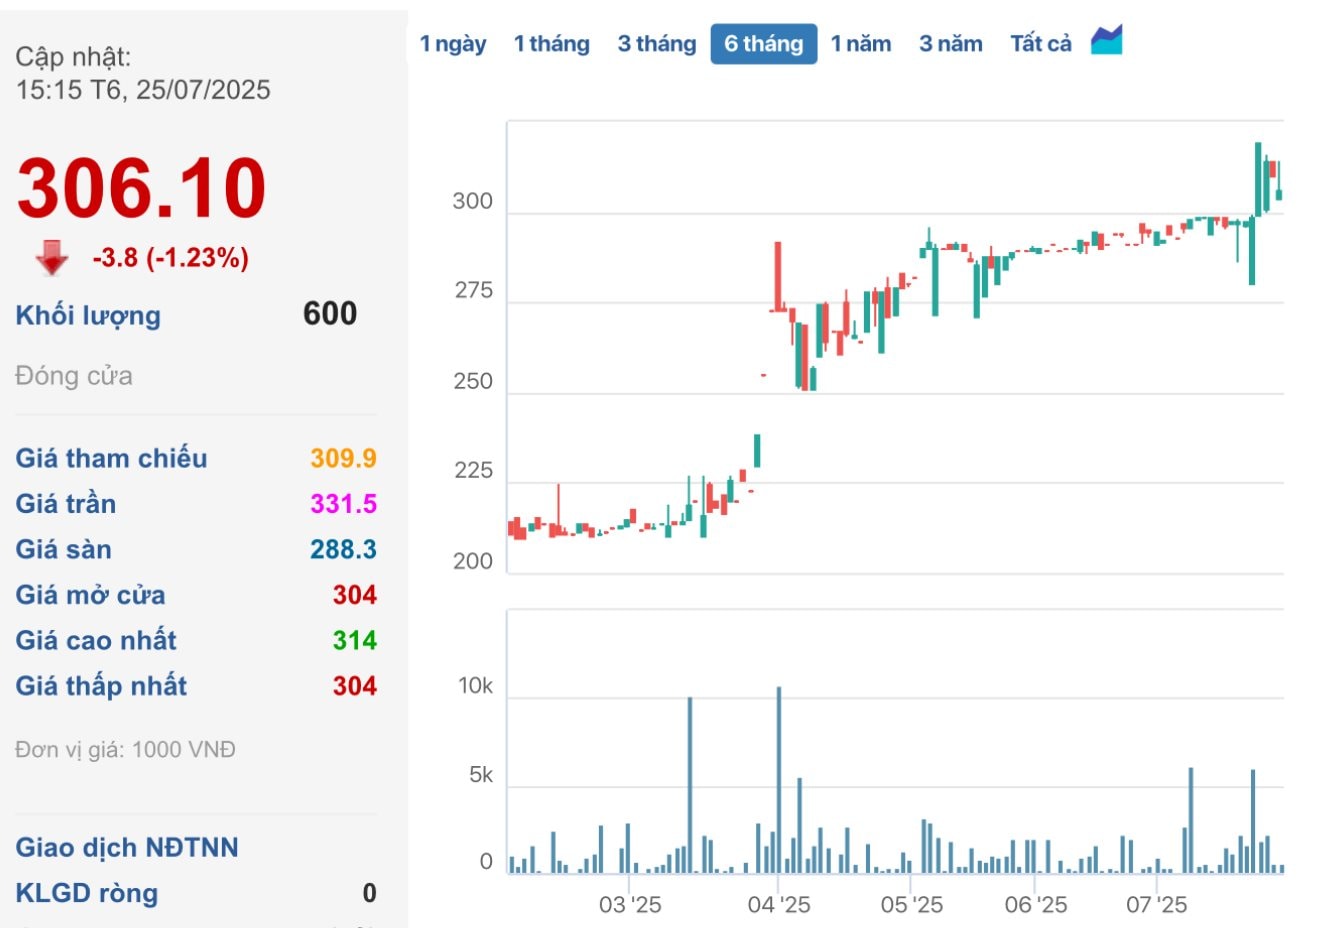Show the 1 năm chart period
The width and height of the screenshot is (1320, 928).
coord(861,44)
